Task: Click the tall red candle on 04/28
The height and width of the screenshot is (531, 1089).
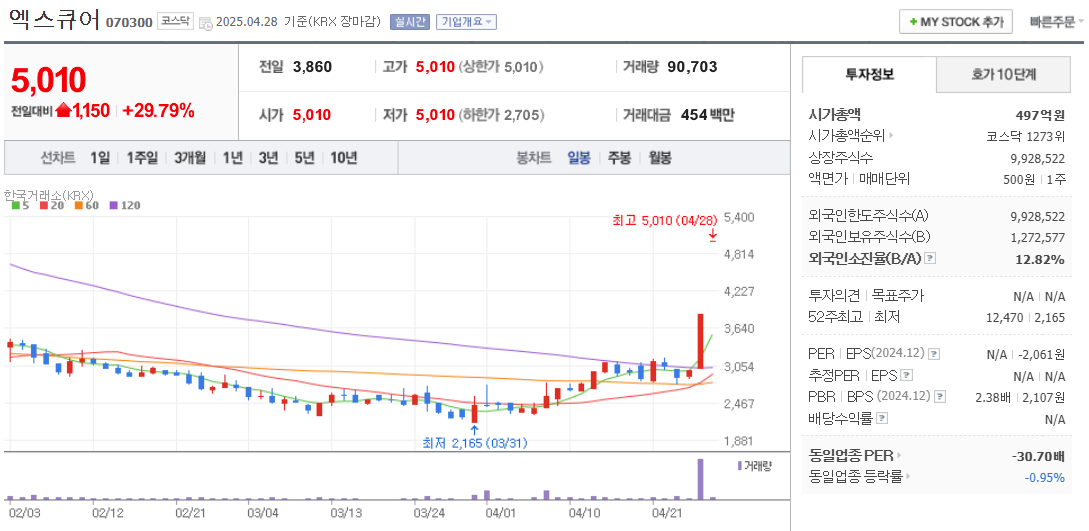Action: pos(700,341)
